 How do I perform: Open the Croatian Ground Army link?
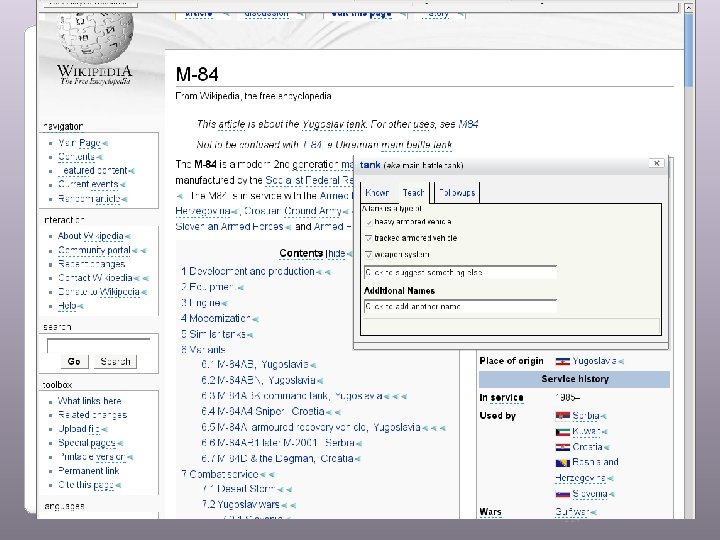tap(293, 211)
